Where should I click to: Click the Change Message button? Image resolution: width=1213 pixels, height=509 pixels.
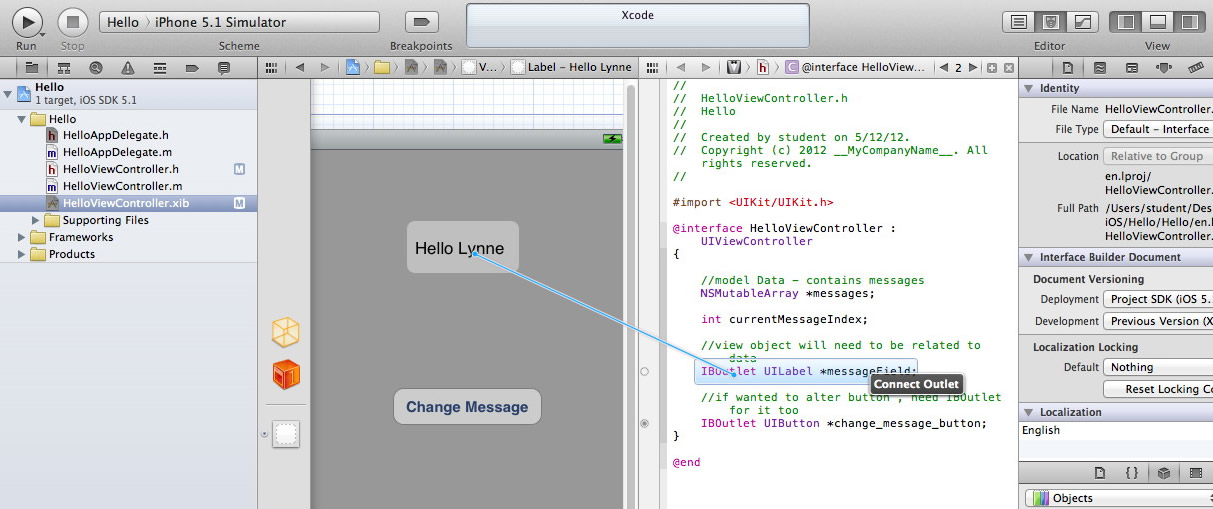(x=467, y=407)
